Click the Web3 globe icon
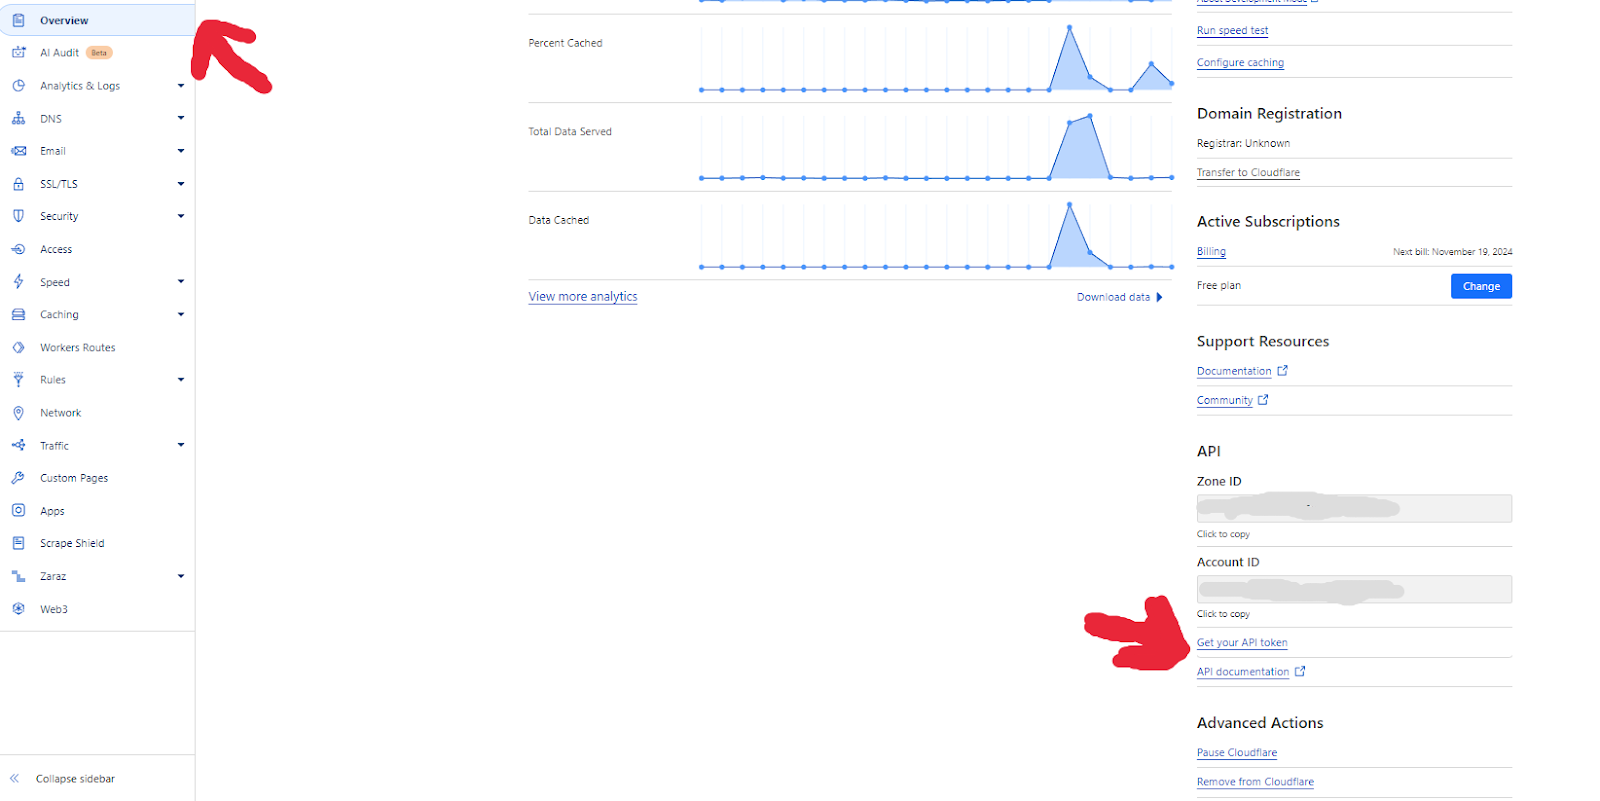This screenshot has width=1600, height=801. (x=18, y=609)
